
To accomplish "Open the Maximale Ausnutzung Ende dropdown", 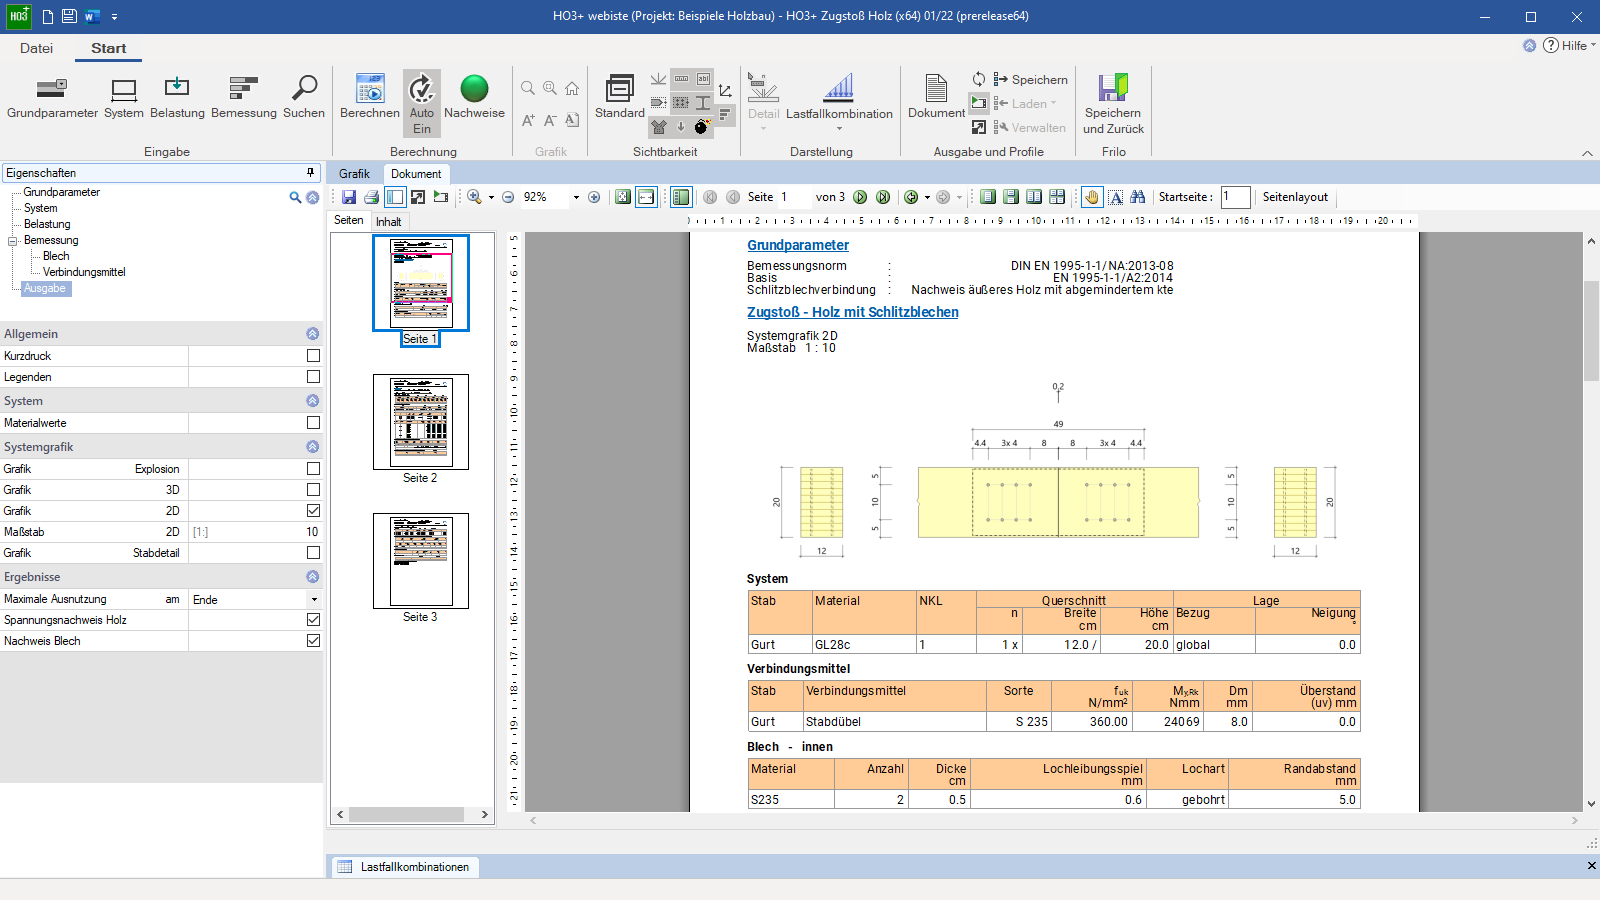I will pyautogui.click(x=314, y=600).
